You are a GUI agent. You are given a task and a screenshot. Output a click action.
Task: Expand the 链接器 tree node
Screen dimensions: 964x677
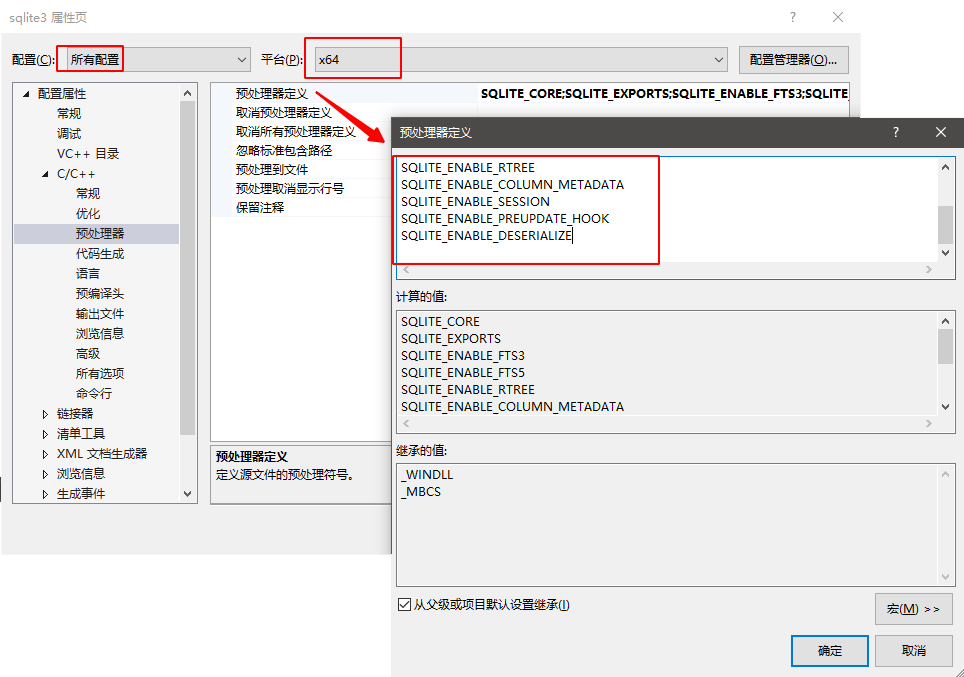tap(44, 413)
